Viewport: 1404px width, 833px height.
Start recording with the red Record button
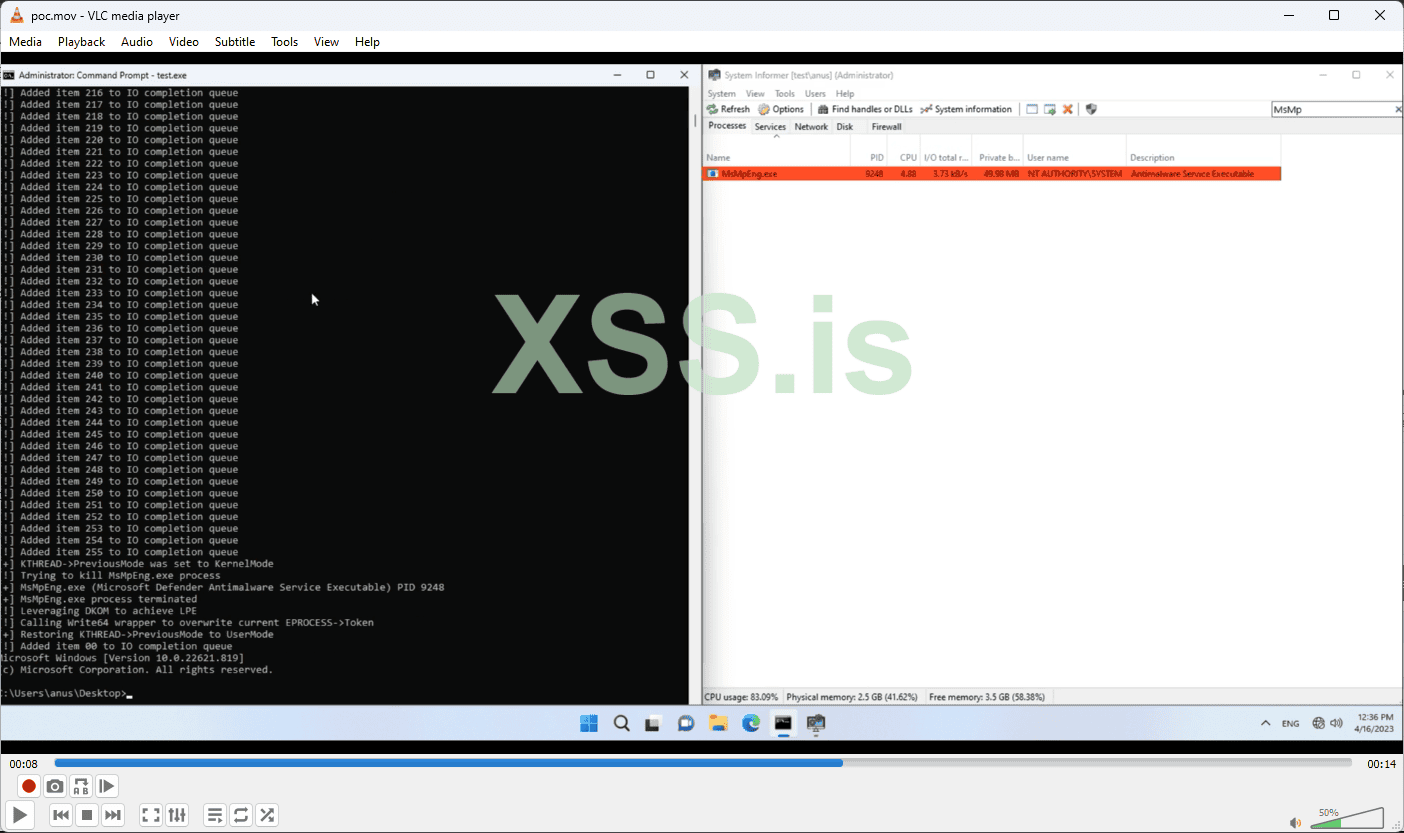[x=29, y=786]
